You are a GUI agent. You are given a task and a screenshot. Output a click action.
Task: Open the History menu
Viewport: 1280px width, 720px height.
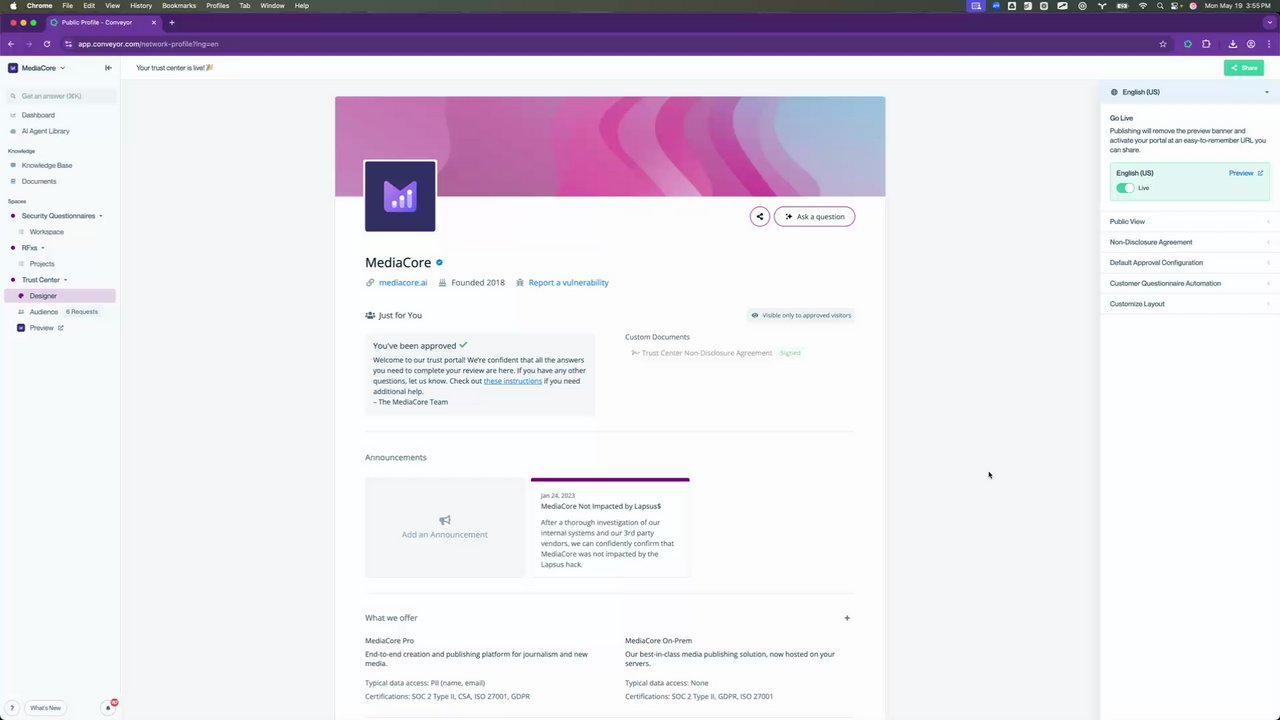(141, 6)
